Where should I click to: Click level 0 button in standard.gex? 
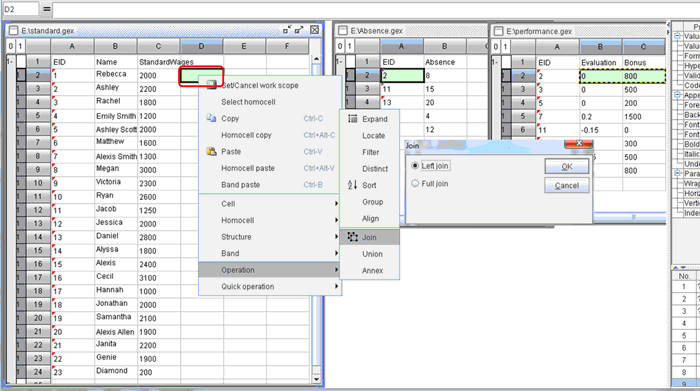click(x=11, y=46)
